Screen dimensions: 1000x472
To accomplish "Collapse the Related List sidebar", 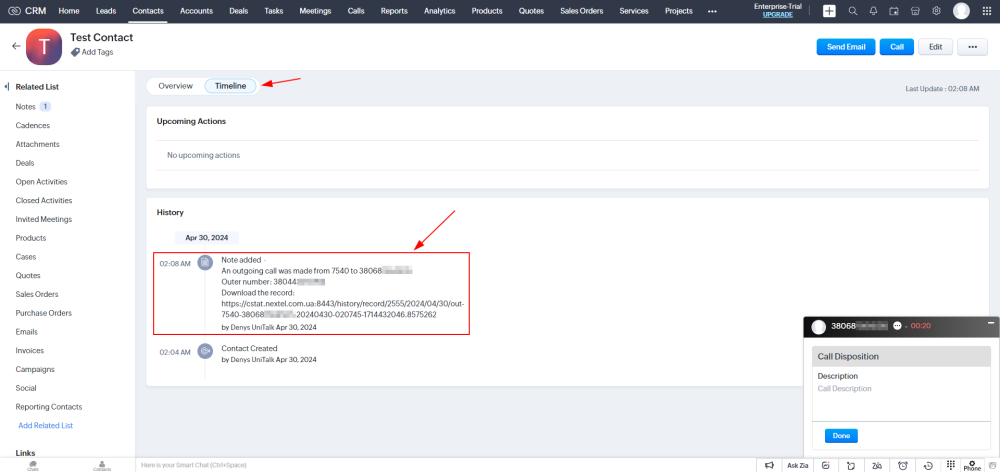I will tap(6, 87).
